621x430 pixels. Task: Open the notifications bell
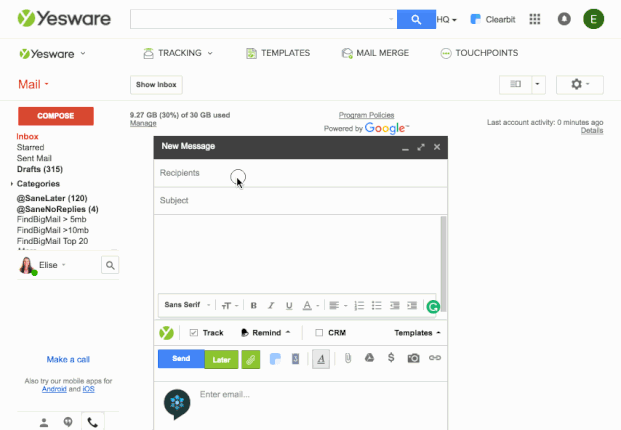tap(564, 19)
